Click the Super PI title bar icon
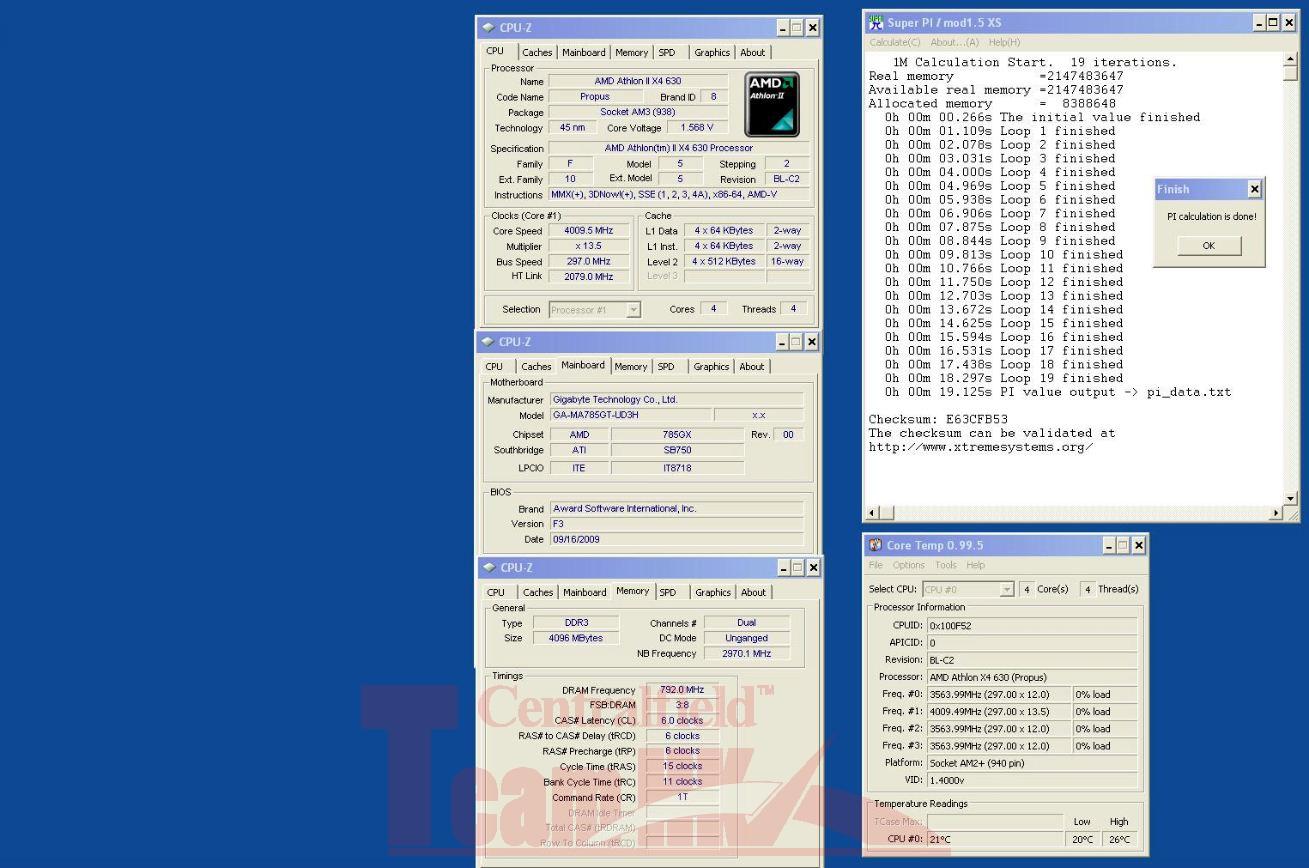Viewport: 1309px width, 868px height. point(875,22)
